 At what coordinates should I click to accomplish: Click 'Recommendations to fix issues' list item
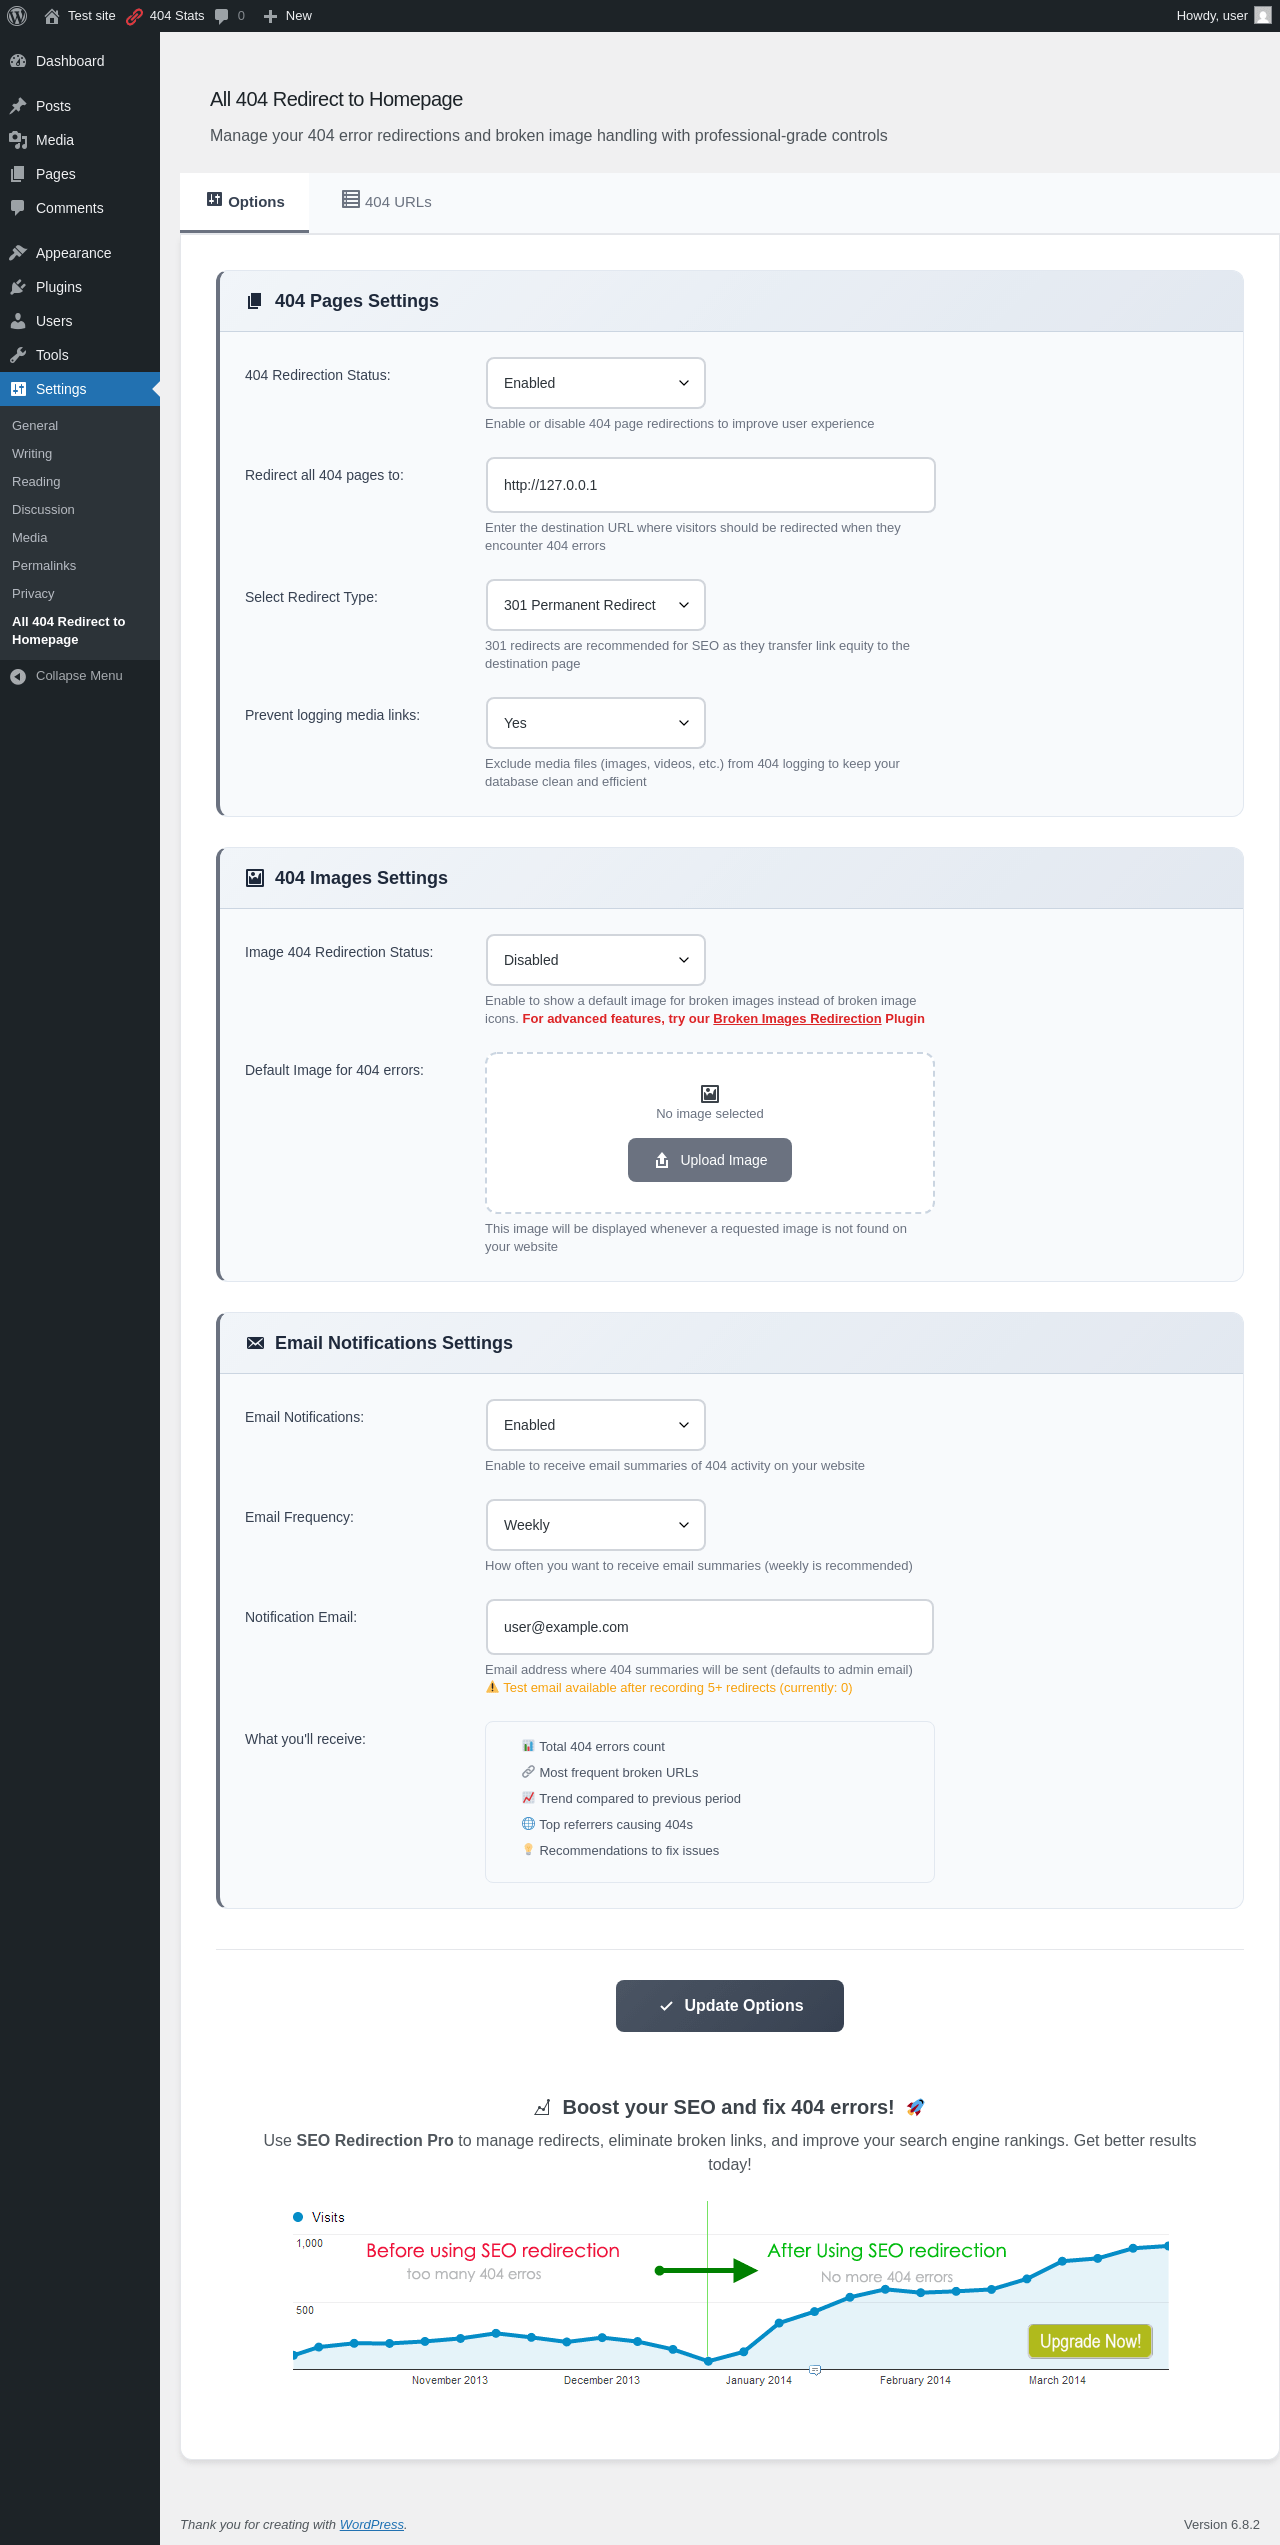(x=620, y=1851)
